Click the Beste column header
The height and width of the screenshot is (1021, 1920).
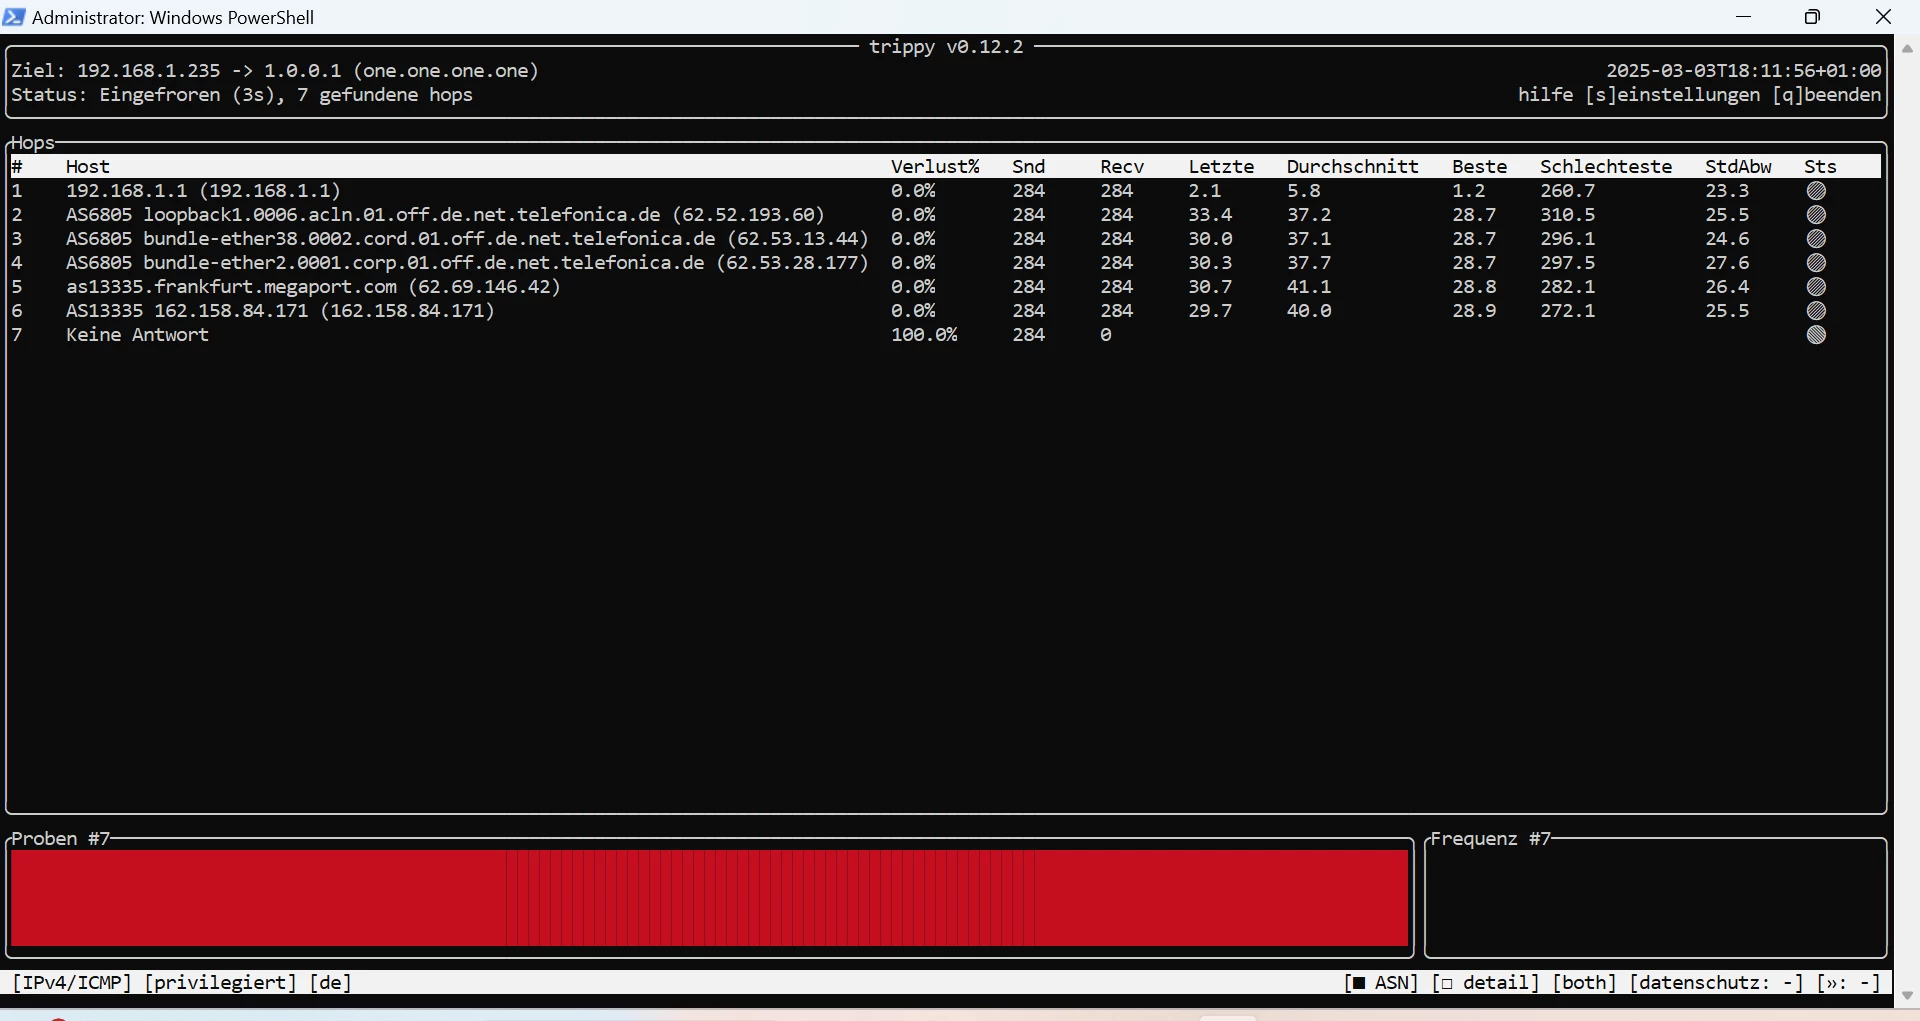tap(1480, 167)
